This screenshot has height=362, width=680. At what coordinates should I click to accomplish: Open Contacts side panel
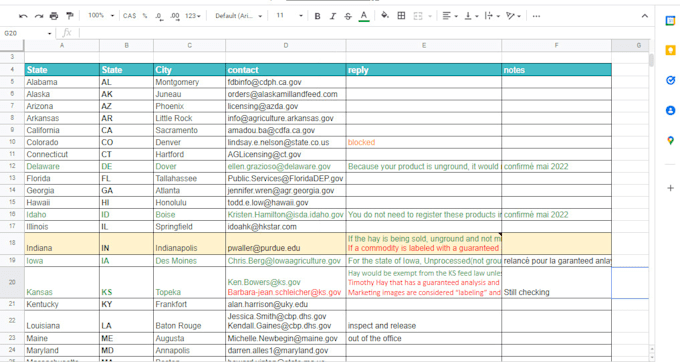tap(670, 111)
